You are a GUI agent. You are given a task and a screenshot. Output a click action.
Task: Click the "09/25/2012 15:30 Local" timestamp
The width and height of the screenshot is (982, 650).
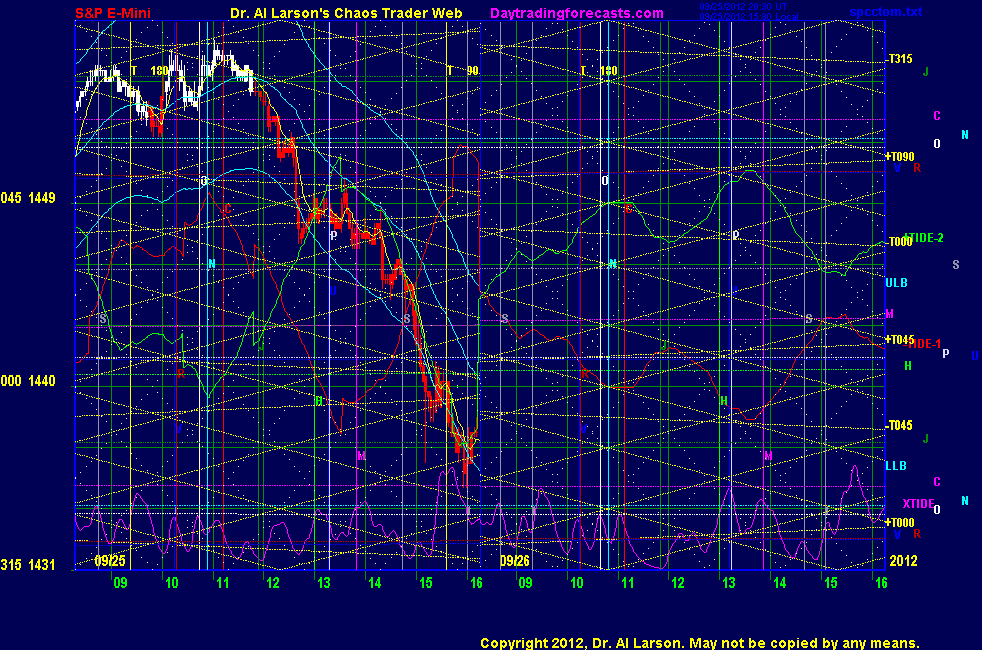click(x=748, y=16)
